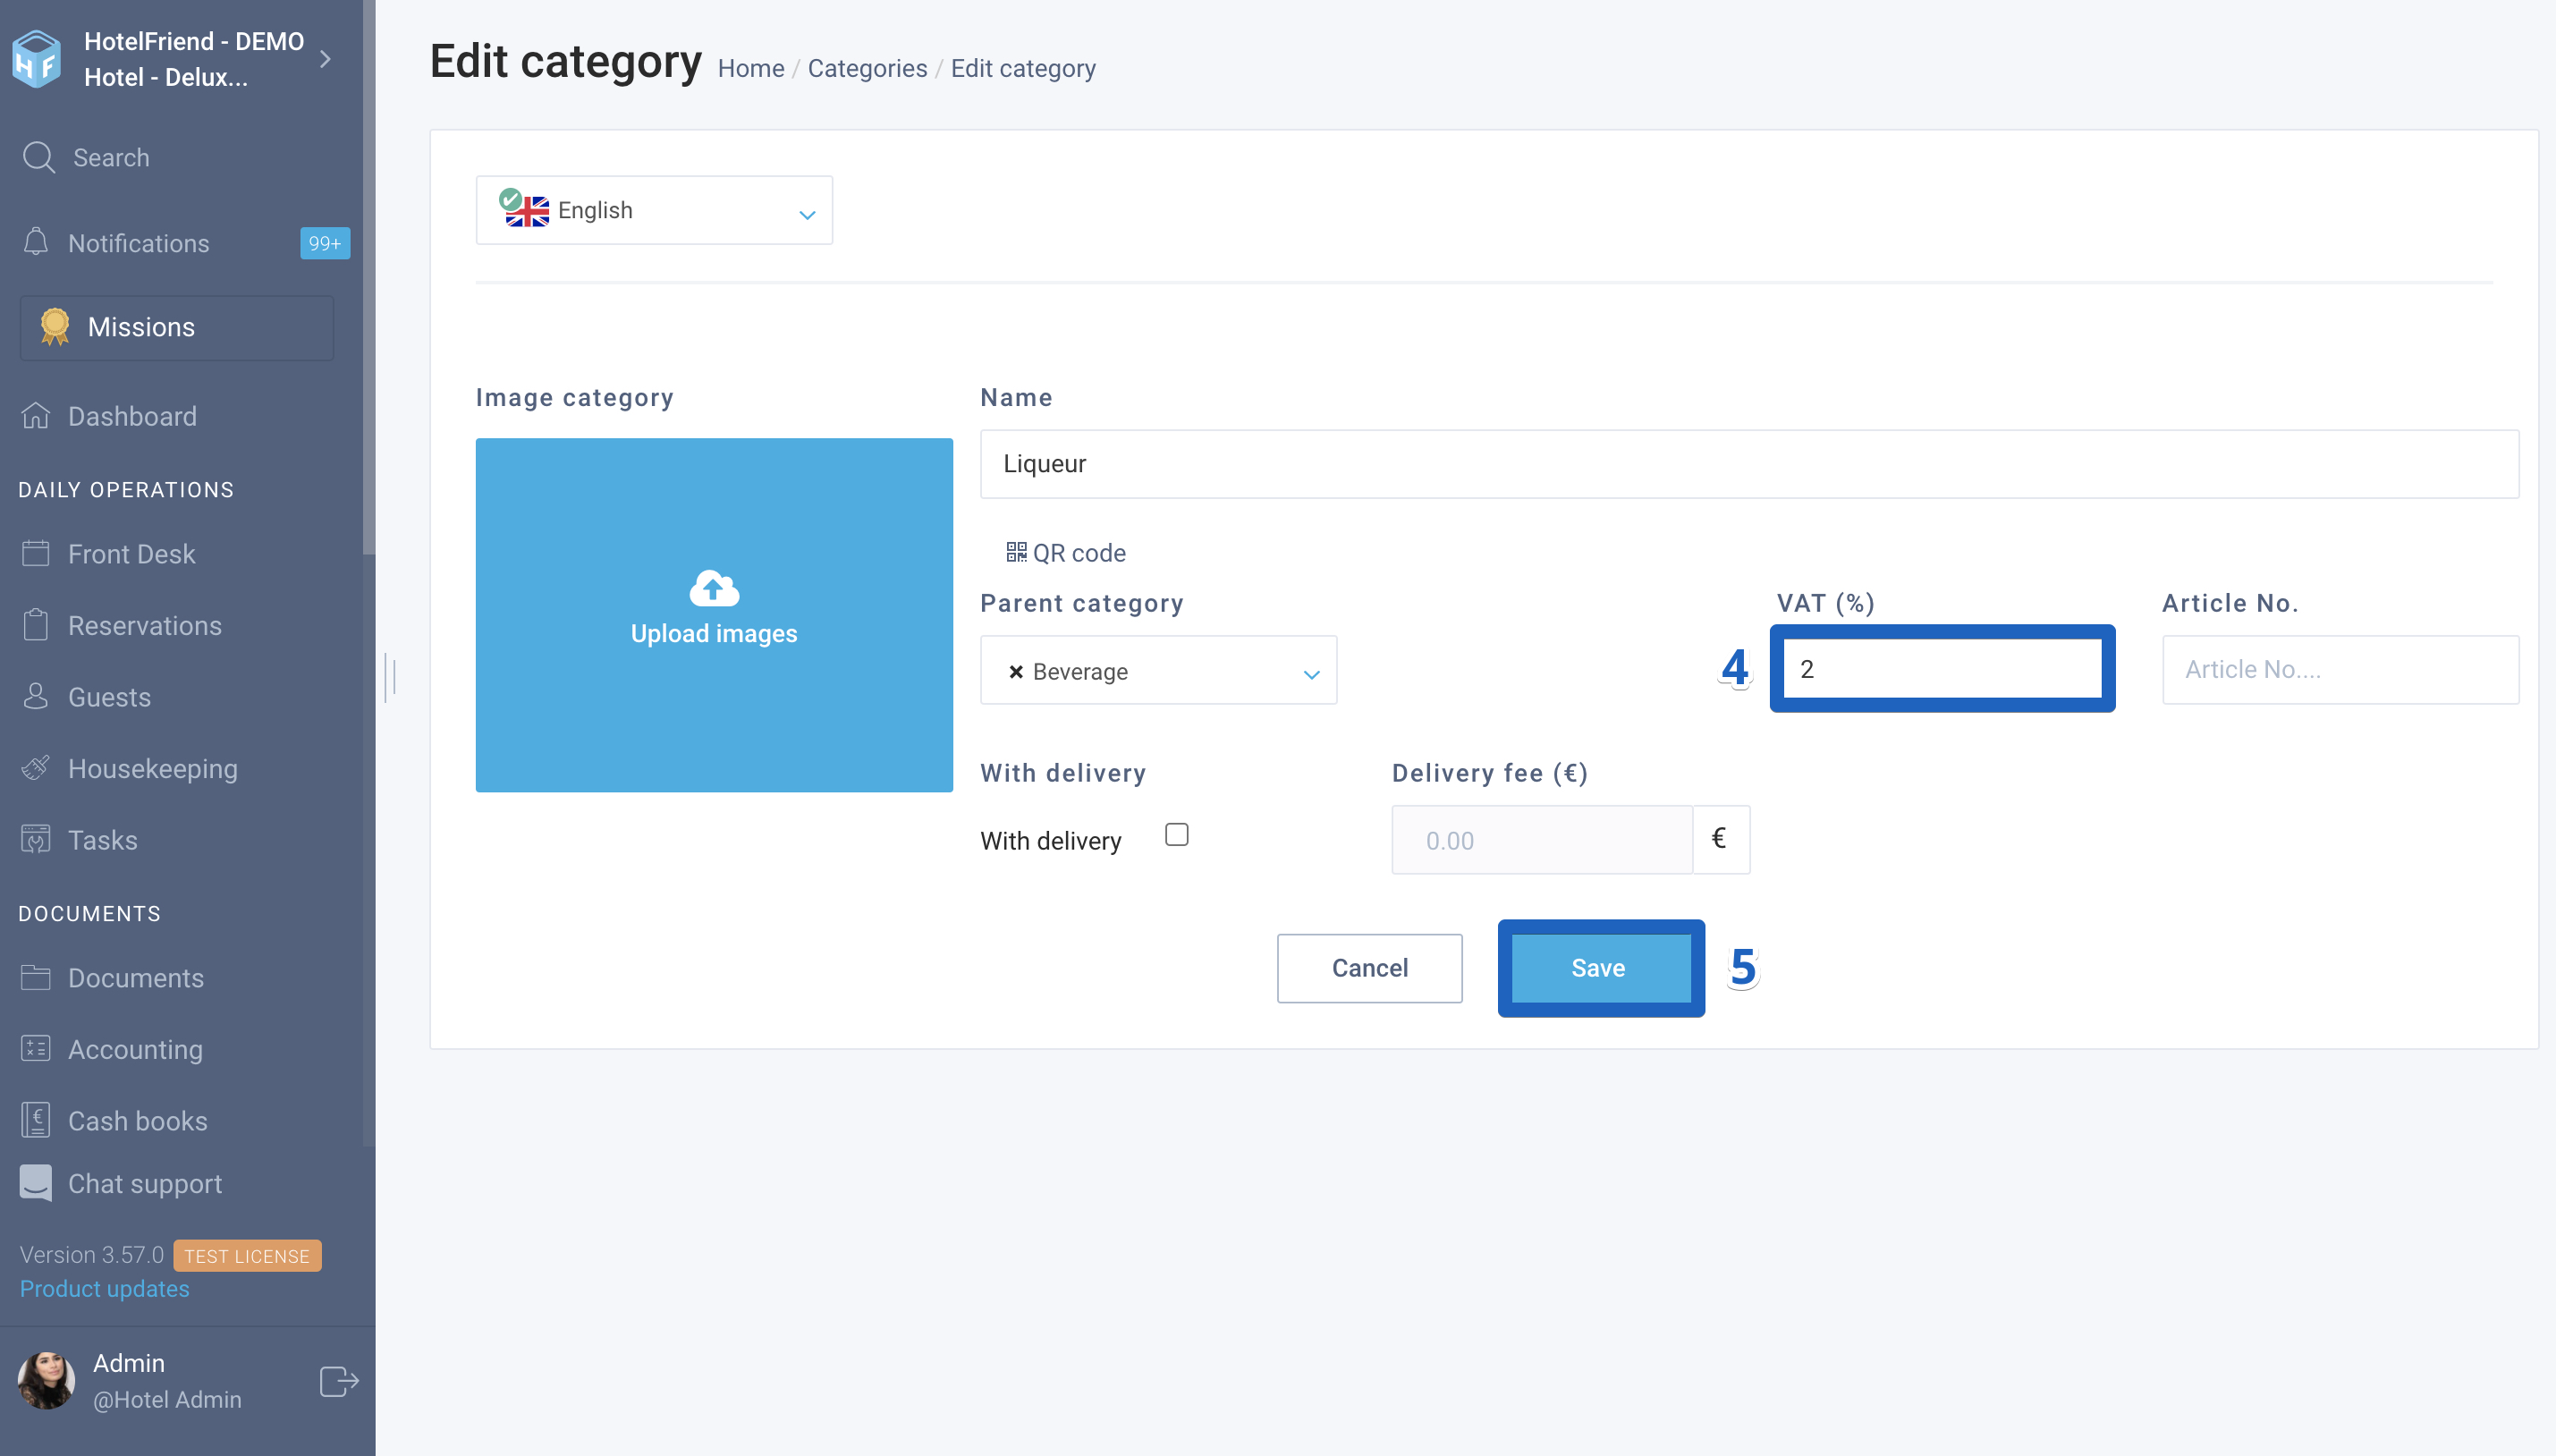
Task: Remove Beverage with the x icon
Action: tap(1015, 672)
